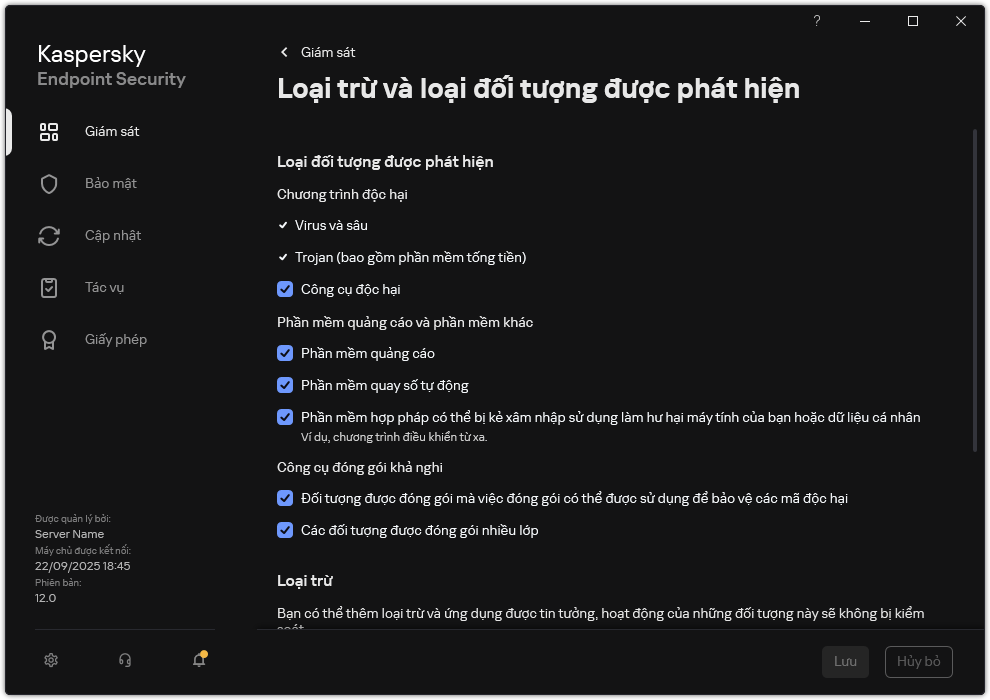Toggle Phần mềm quay số tự động detection
The width and height of the screenshot is (990, 700).
point(285,385)
